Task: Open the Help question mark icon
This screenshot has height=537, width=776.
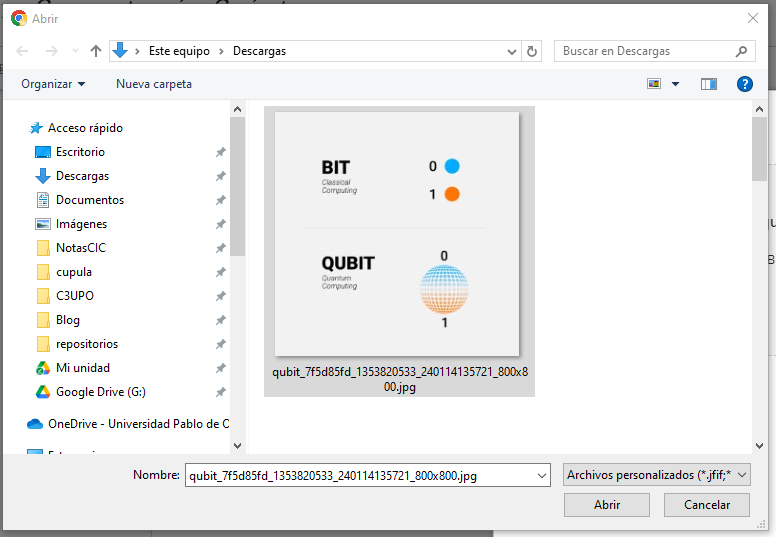Action: point(744,84)
